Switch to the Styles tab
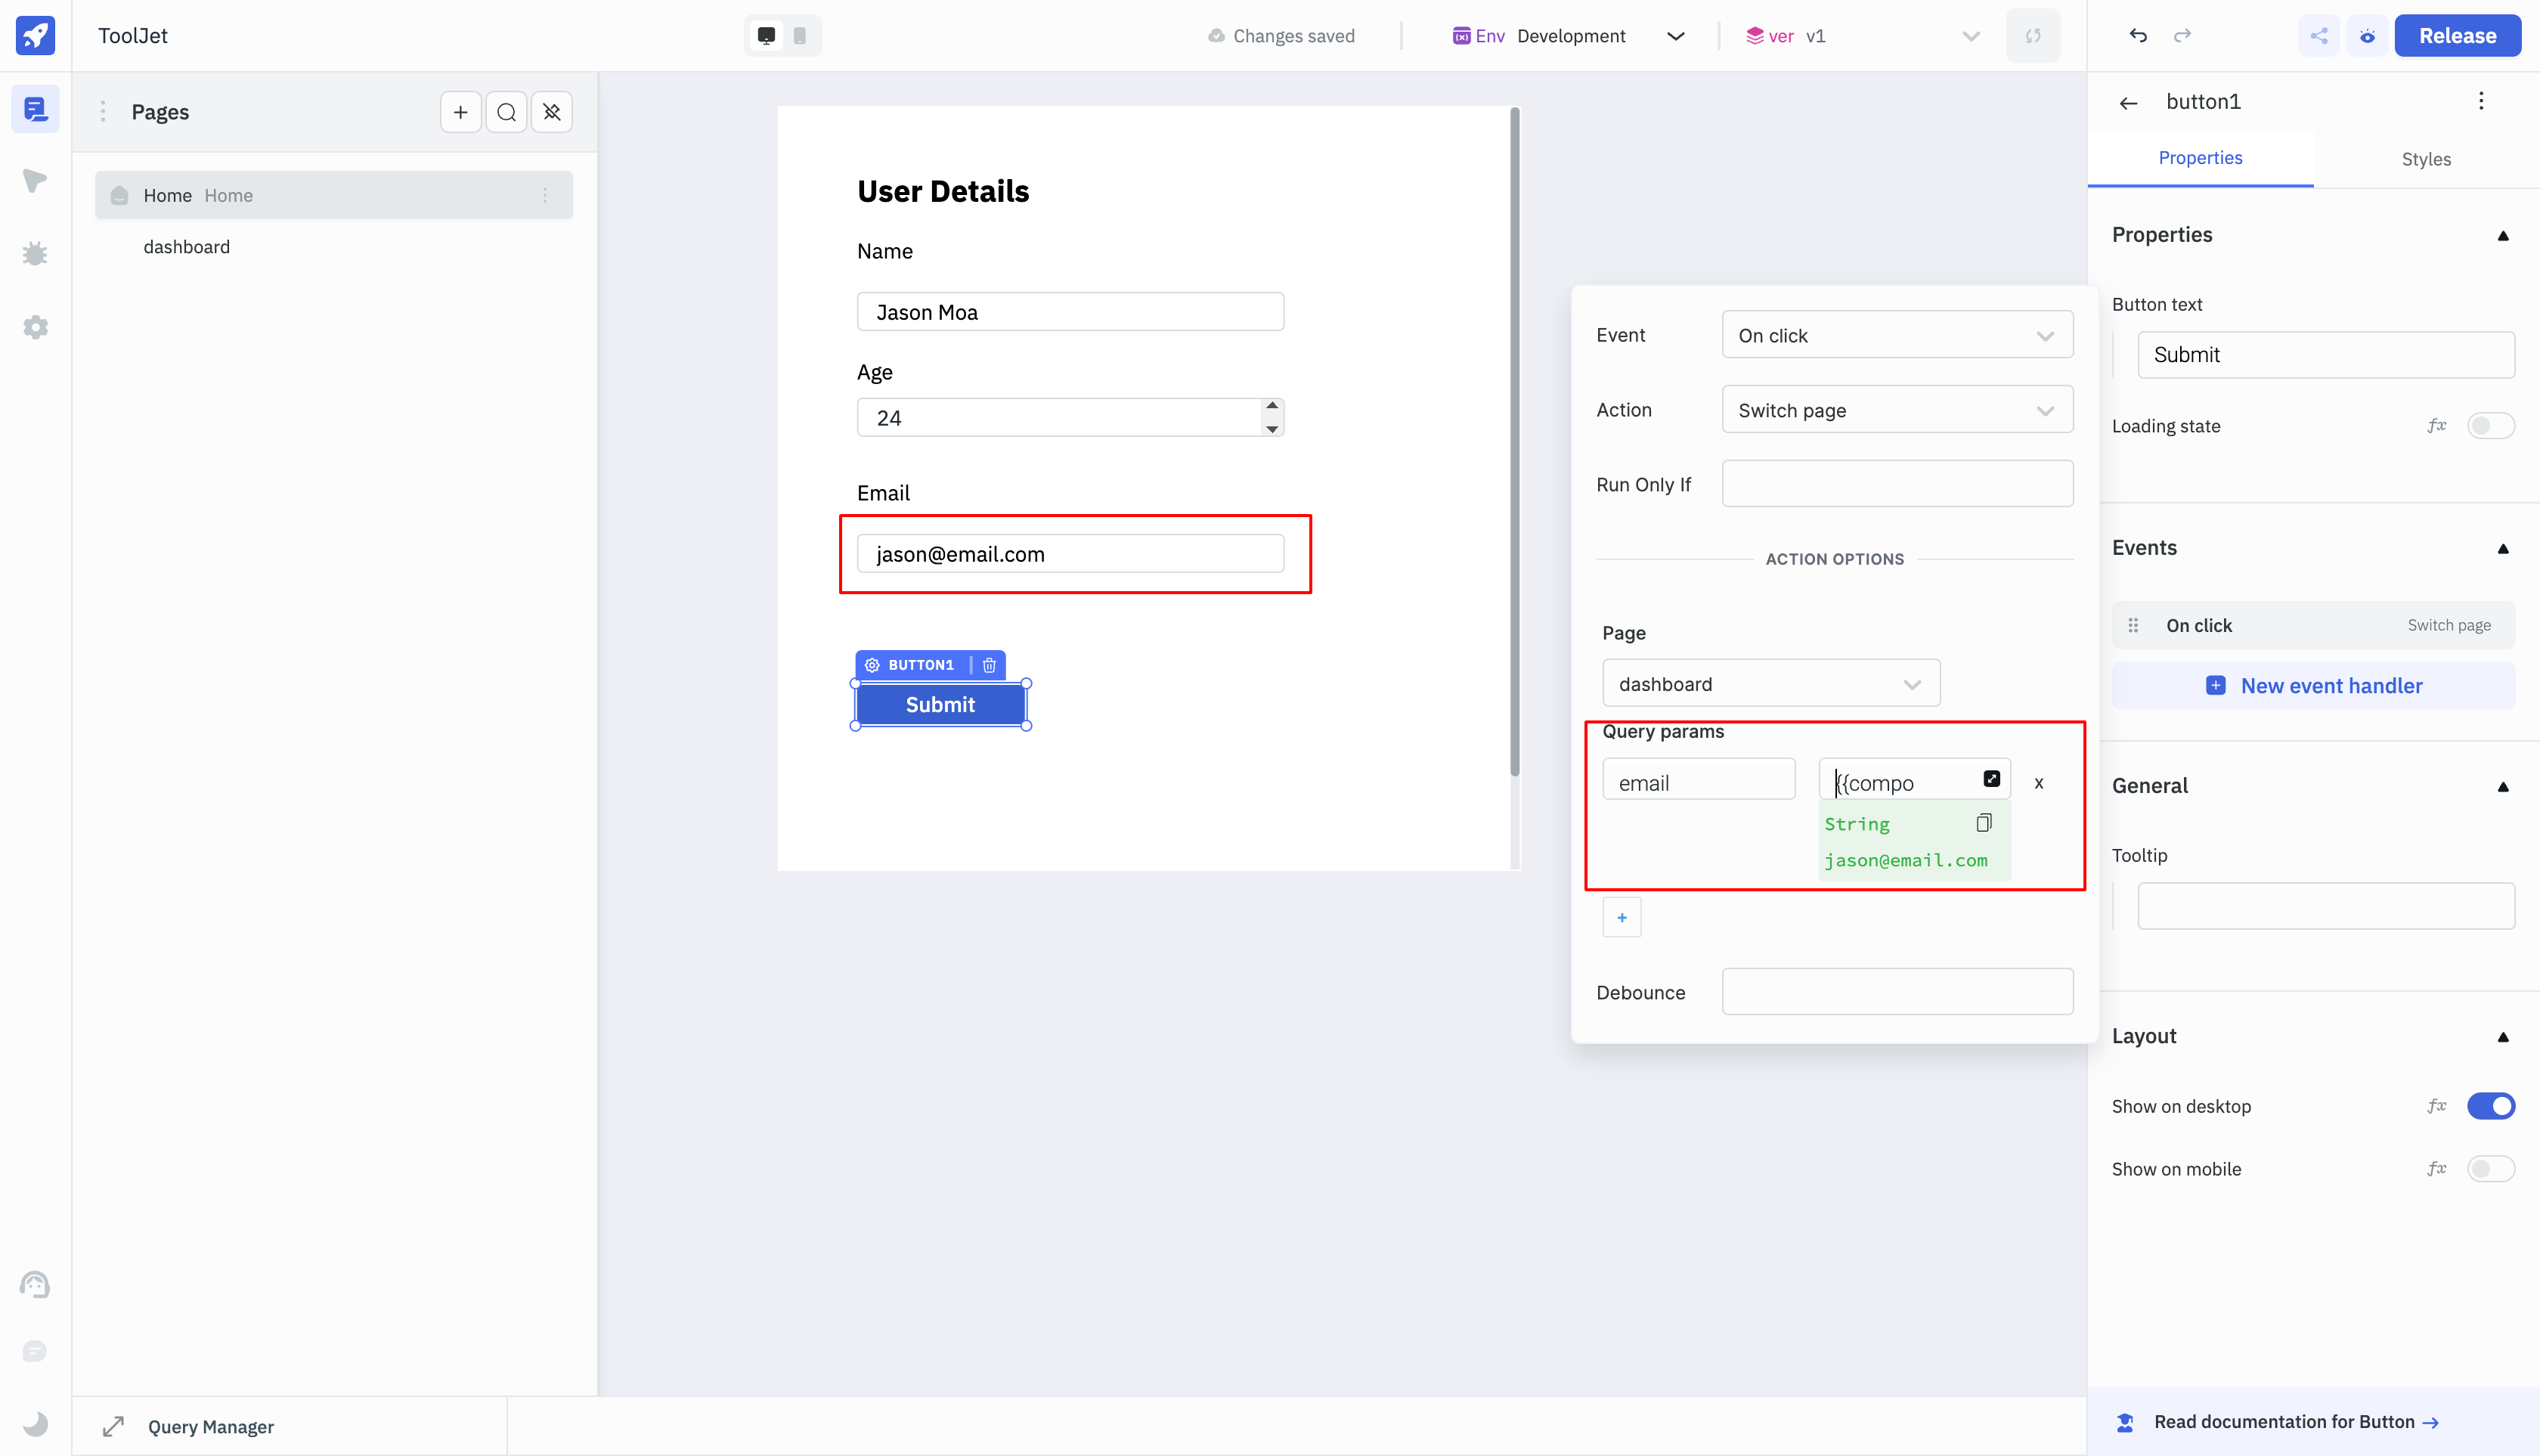 2426,159
